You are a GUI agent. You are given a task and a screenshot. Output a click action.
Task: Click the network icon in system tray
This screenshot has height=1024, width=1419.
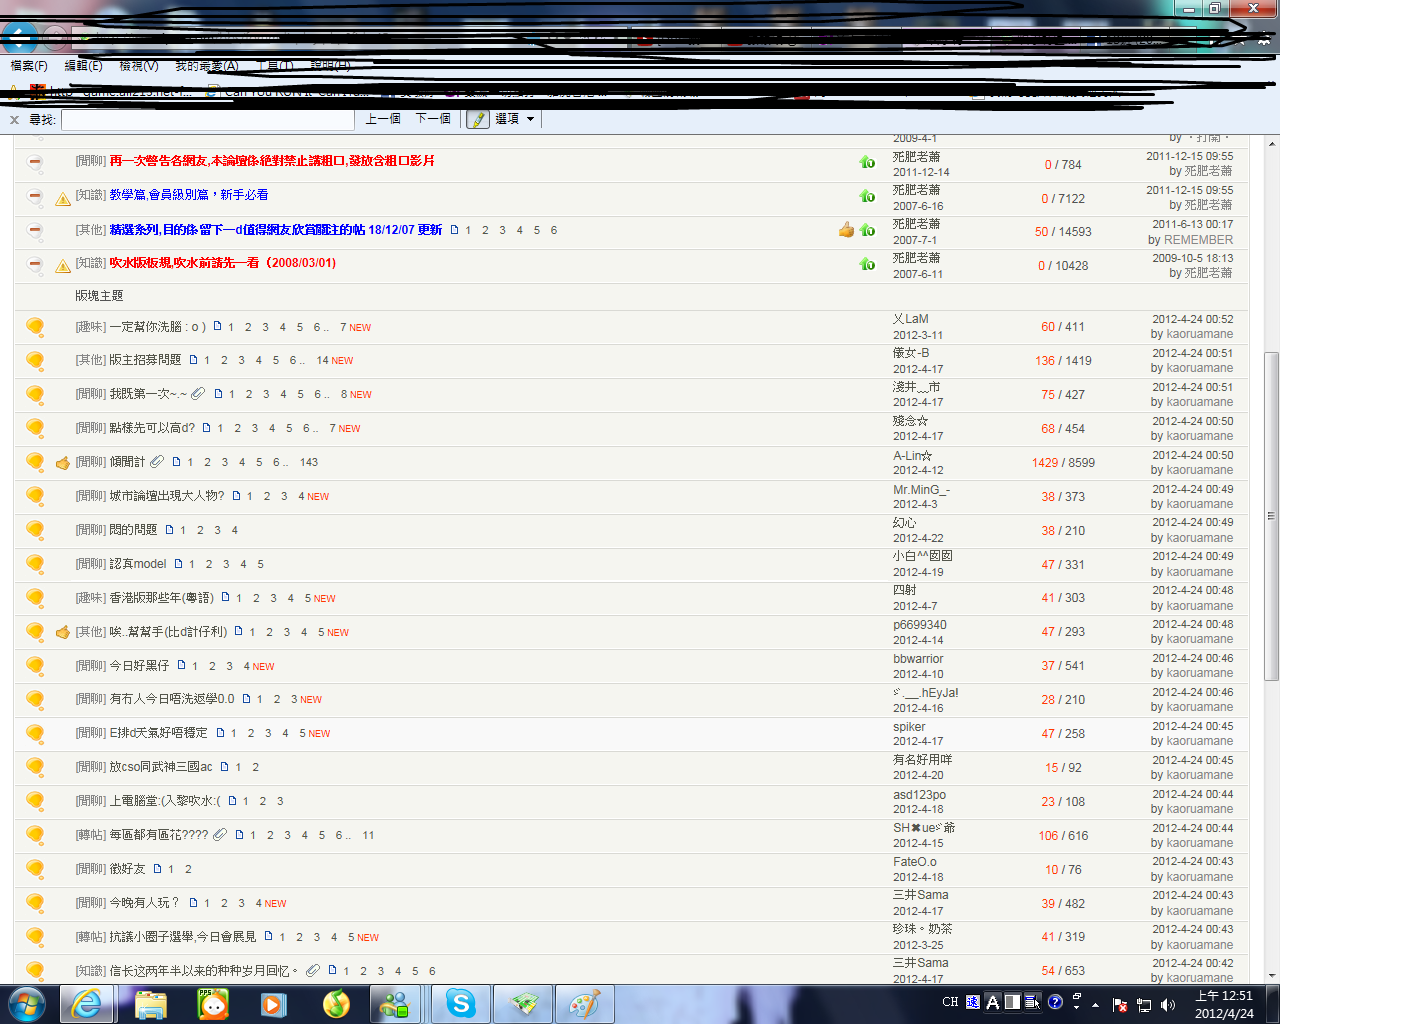[1144, 1004]
